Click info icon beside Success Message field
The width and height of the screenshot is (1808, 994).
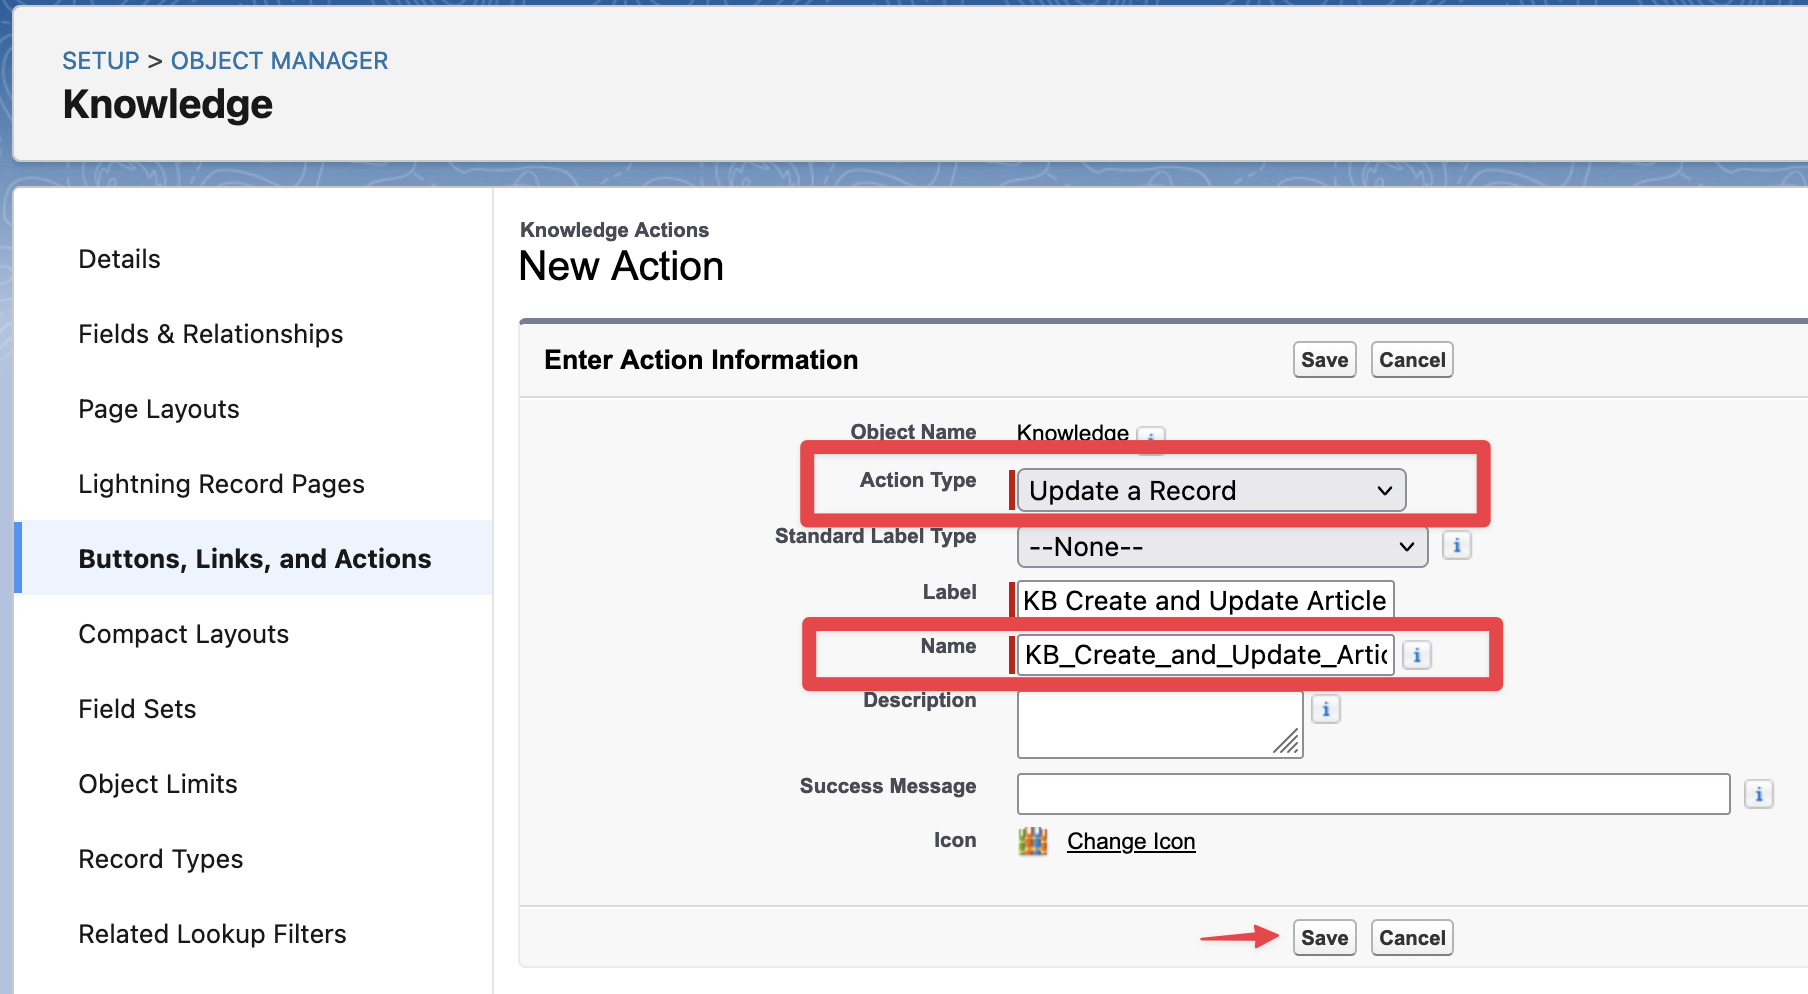[1758, 795]
